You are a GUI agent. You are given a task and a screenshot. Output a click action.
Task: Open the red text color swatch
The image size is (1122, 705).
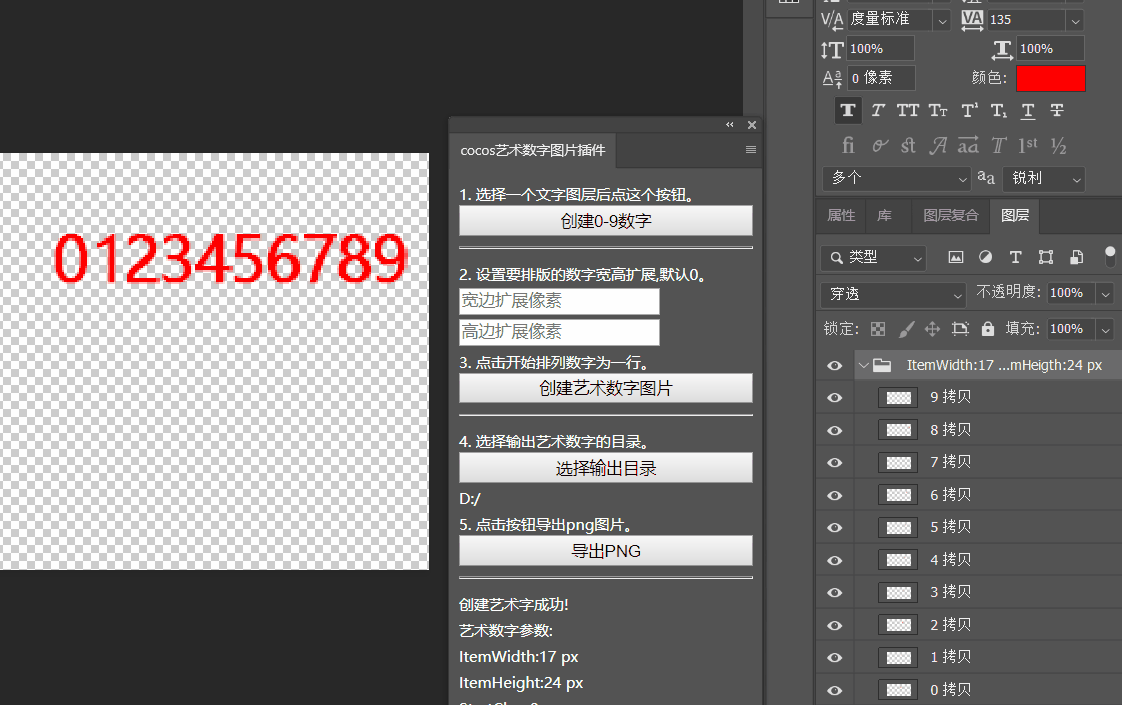[1050, 78]
